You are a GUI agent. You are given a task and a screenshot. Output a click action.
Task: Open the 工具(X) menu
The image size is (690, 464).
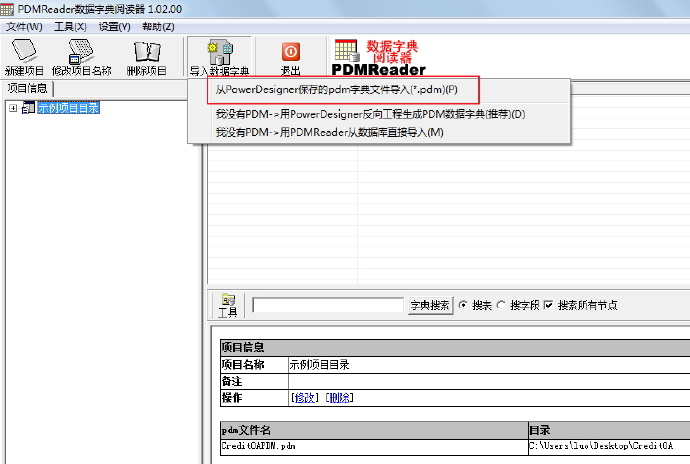(x=70, y=27)
